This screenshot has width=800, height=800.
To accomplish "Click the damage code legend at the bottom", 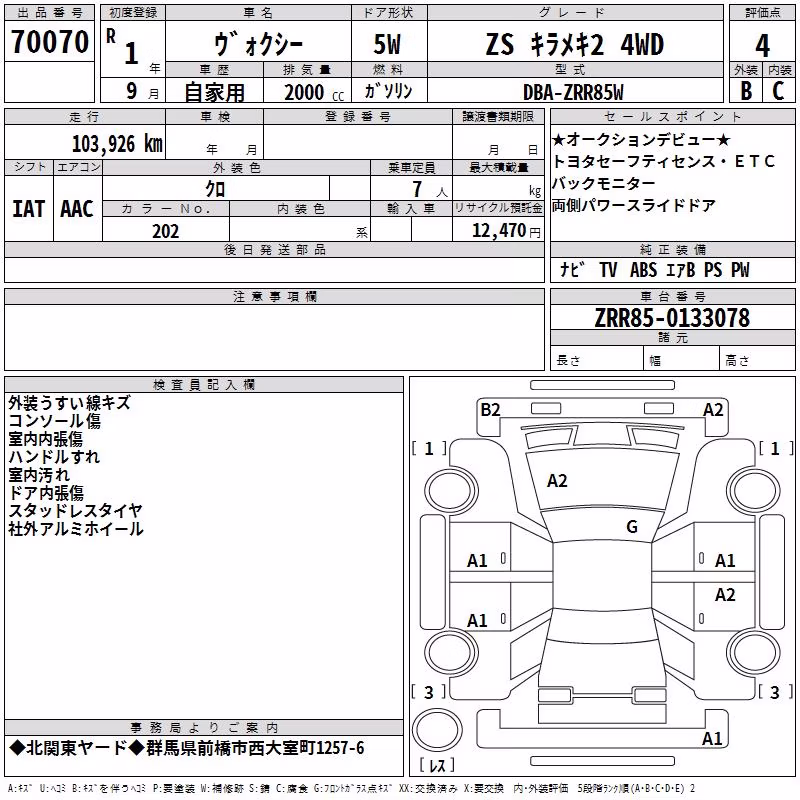I will coord(351,789).
